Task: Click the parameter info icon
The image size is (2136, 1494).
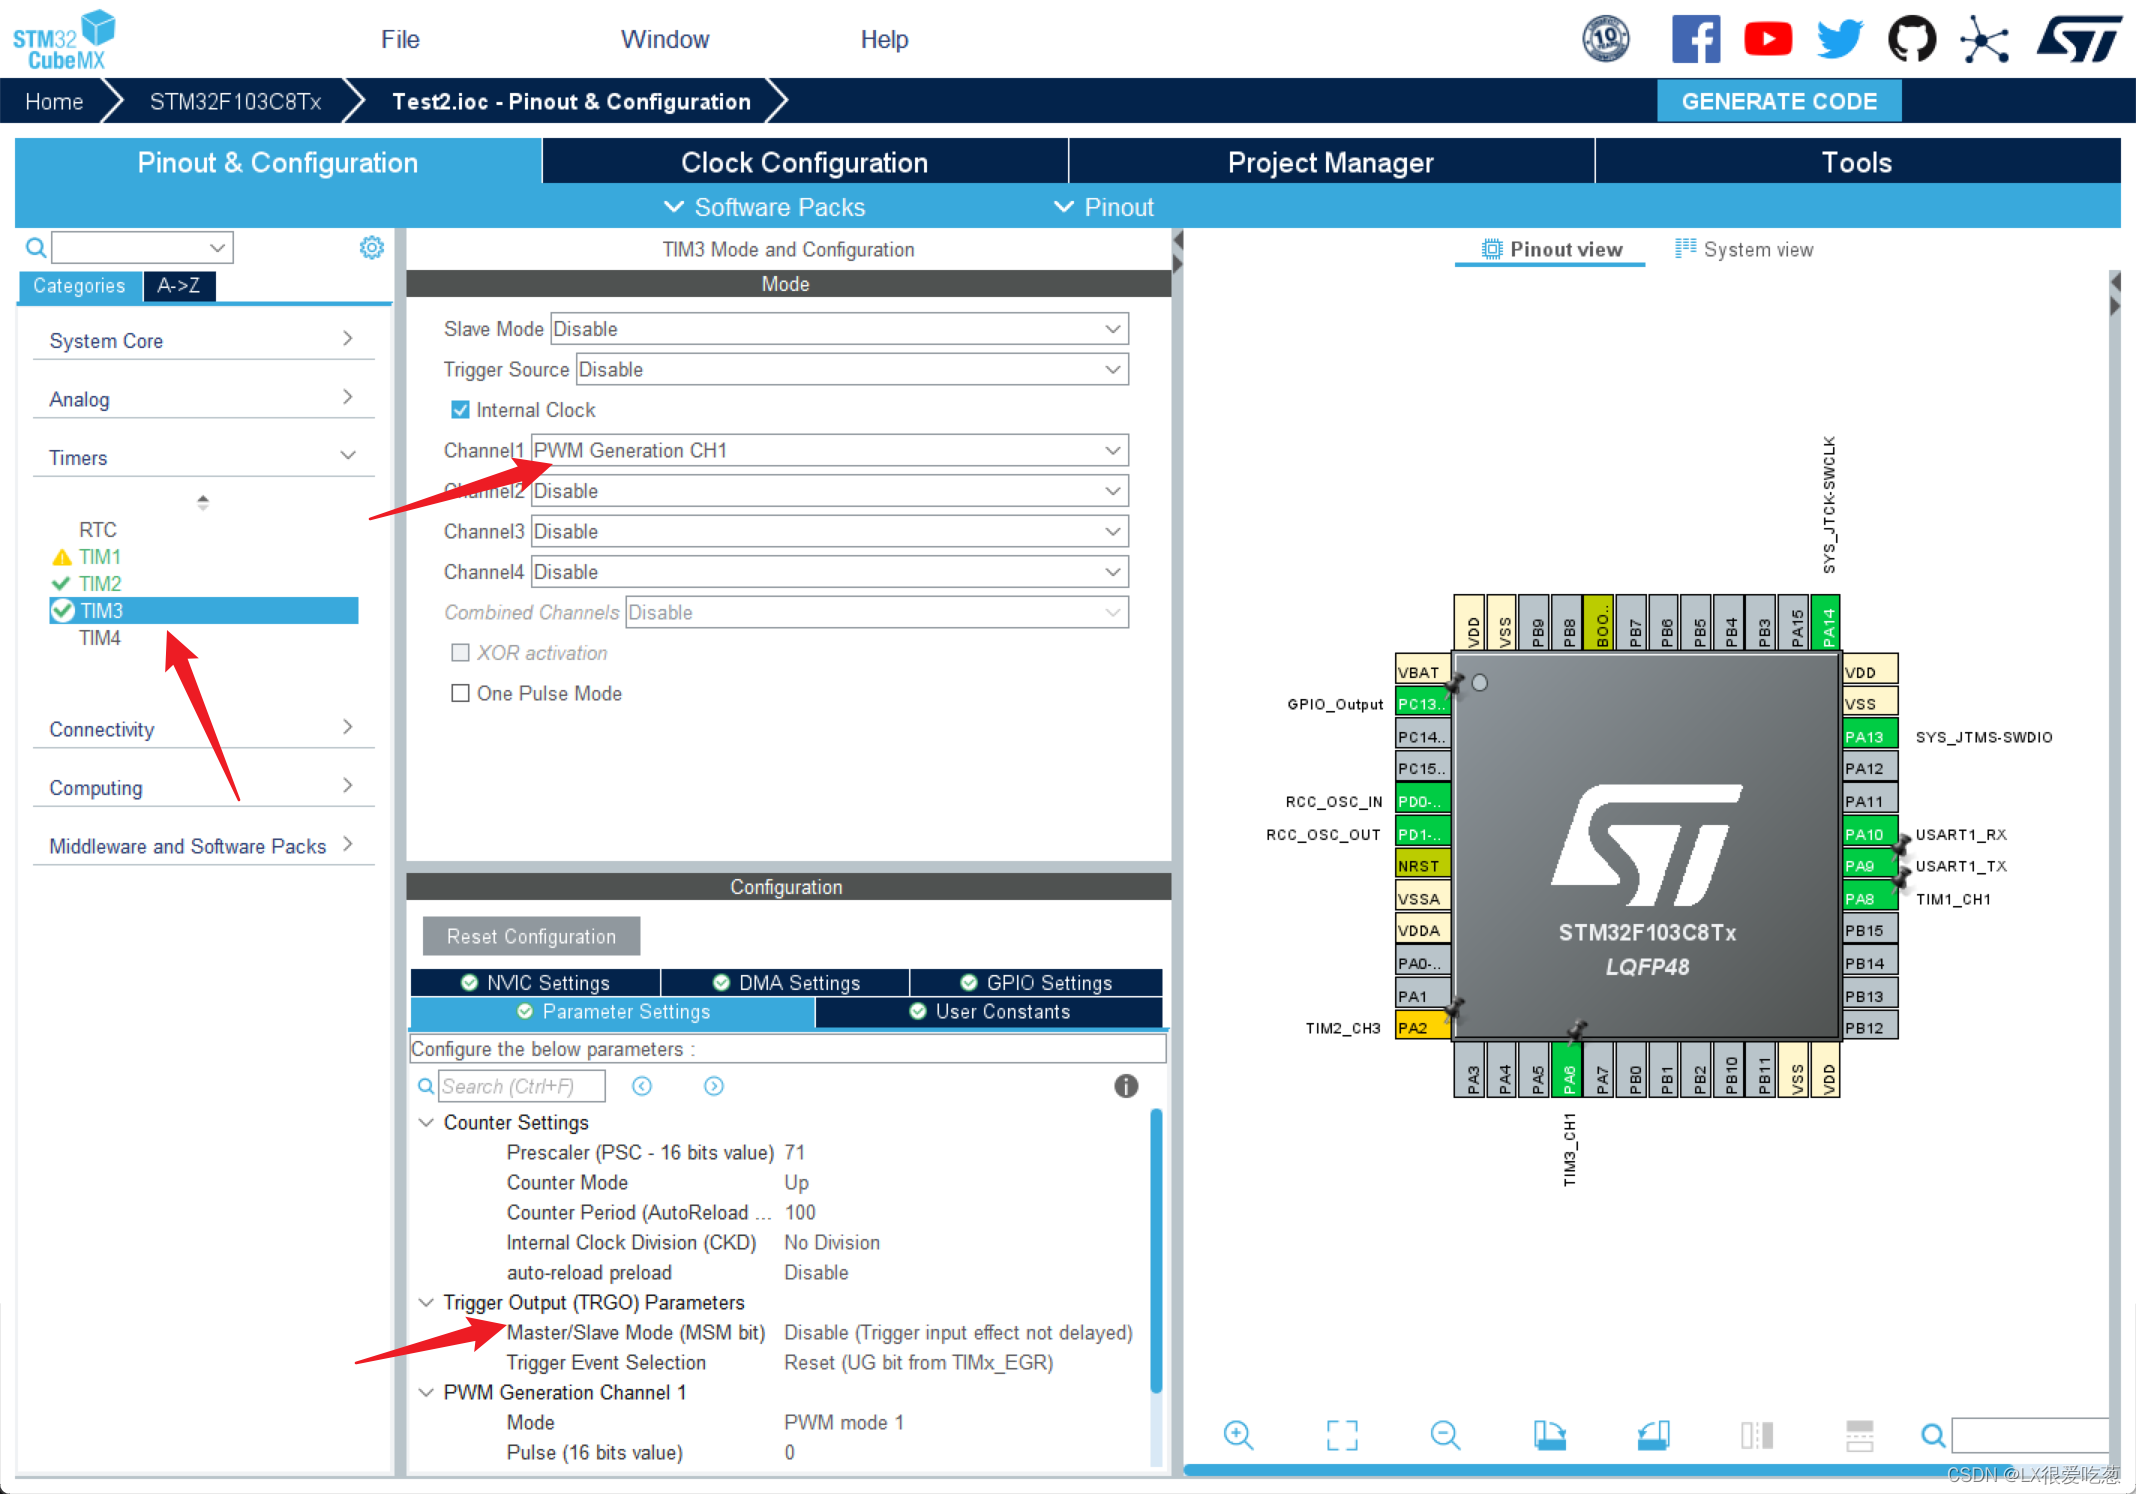Action: (1126, 1086)
